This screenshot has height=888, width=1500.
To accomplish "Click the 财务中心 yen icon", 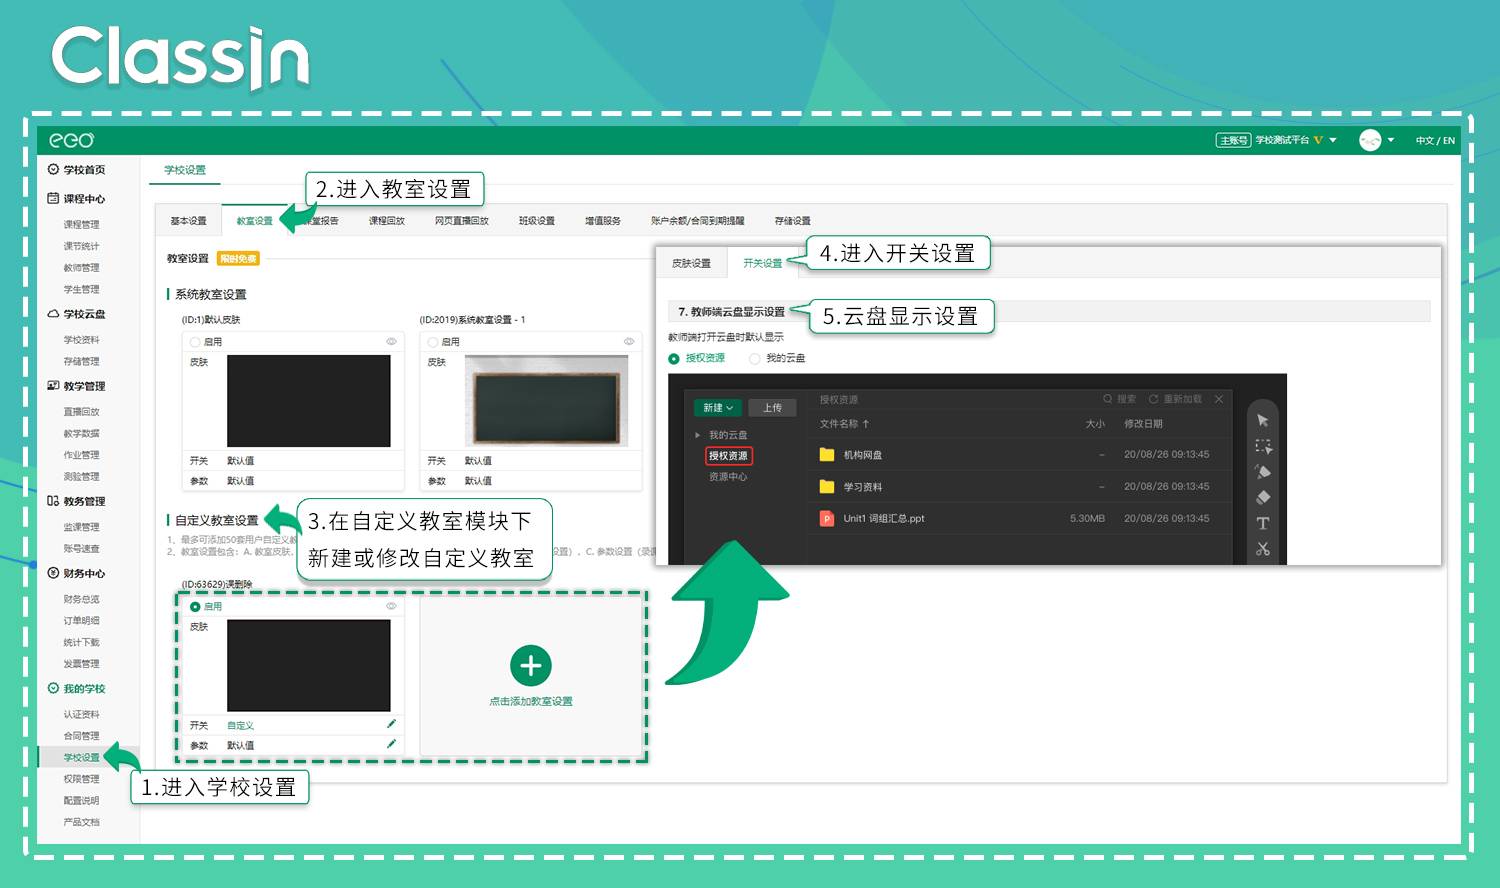I will (53, 573).
